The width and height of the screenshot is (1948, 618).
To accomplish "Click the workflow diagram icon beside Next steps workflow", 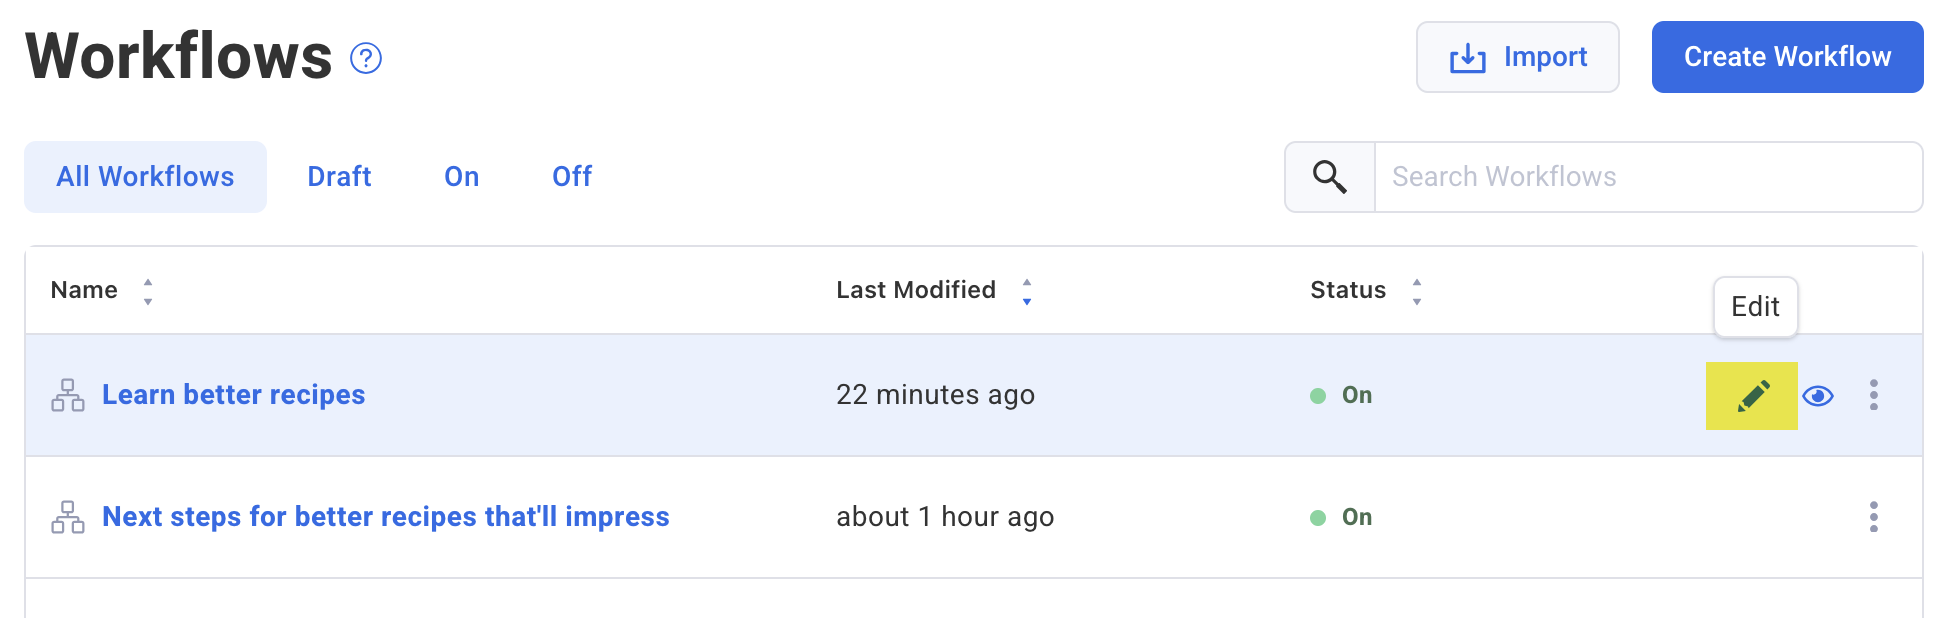I will (67, 517).
